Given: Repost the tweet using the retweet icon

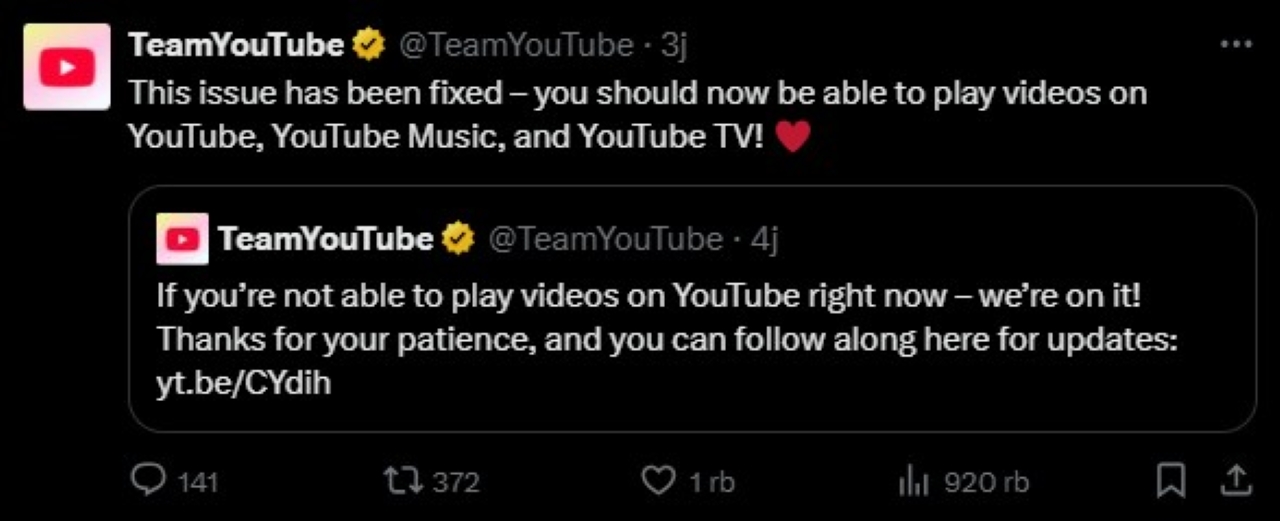Looking at the screenshot, I should click(405, 481).
